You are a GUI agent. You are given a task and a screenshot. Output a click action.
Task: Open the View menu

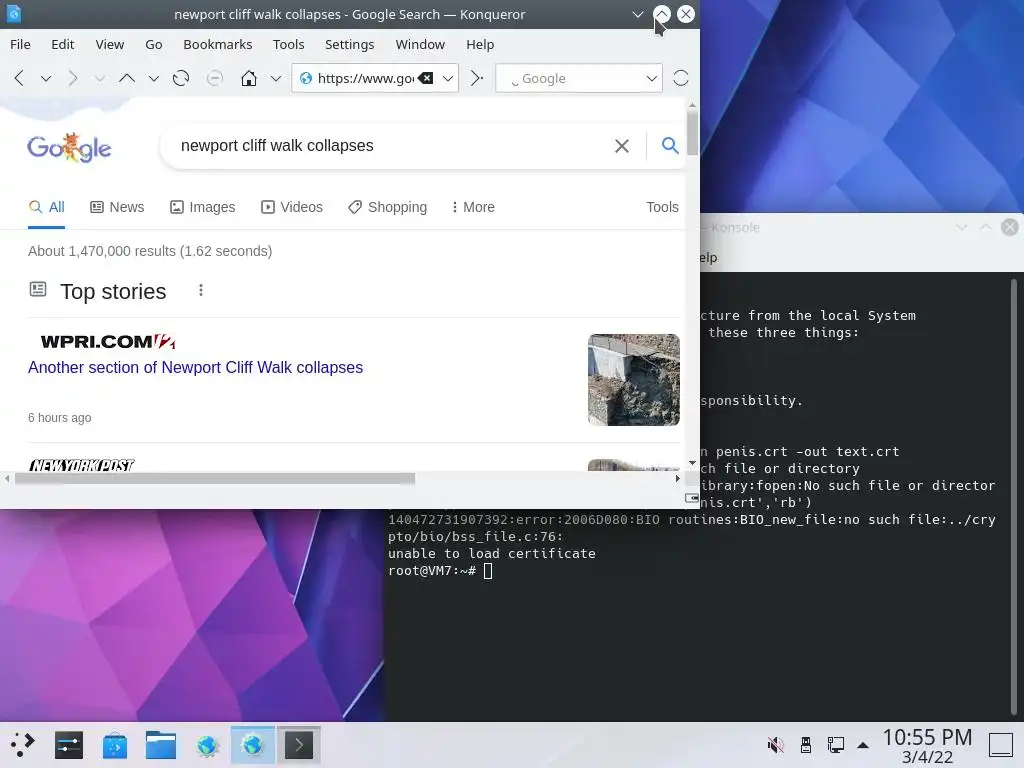pyautogui.click(x=109, y=44)
